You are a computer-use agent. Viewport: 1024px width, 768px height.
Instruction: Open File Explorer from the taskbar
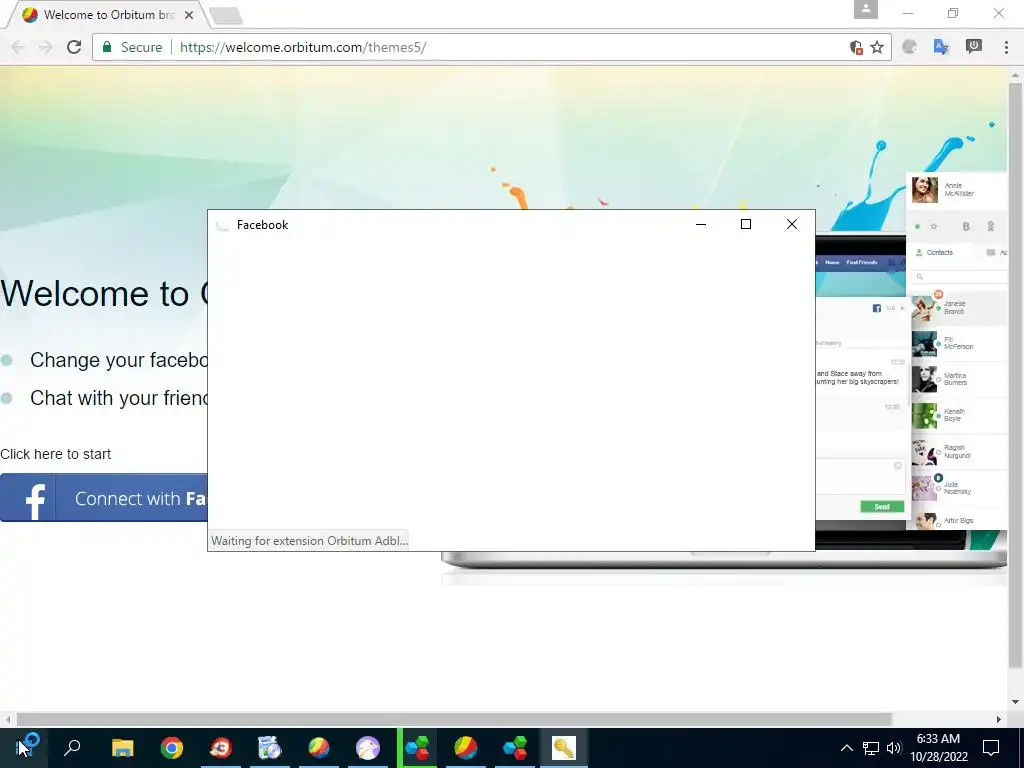click(x=122, y=748)
